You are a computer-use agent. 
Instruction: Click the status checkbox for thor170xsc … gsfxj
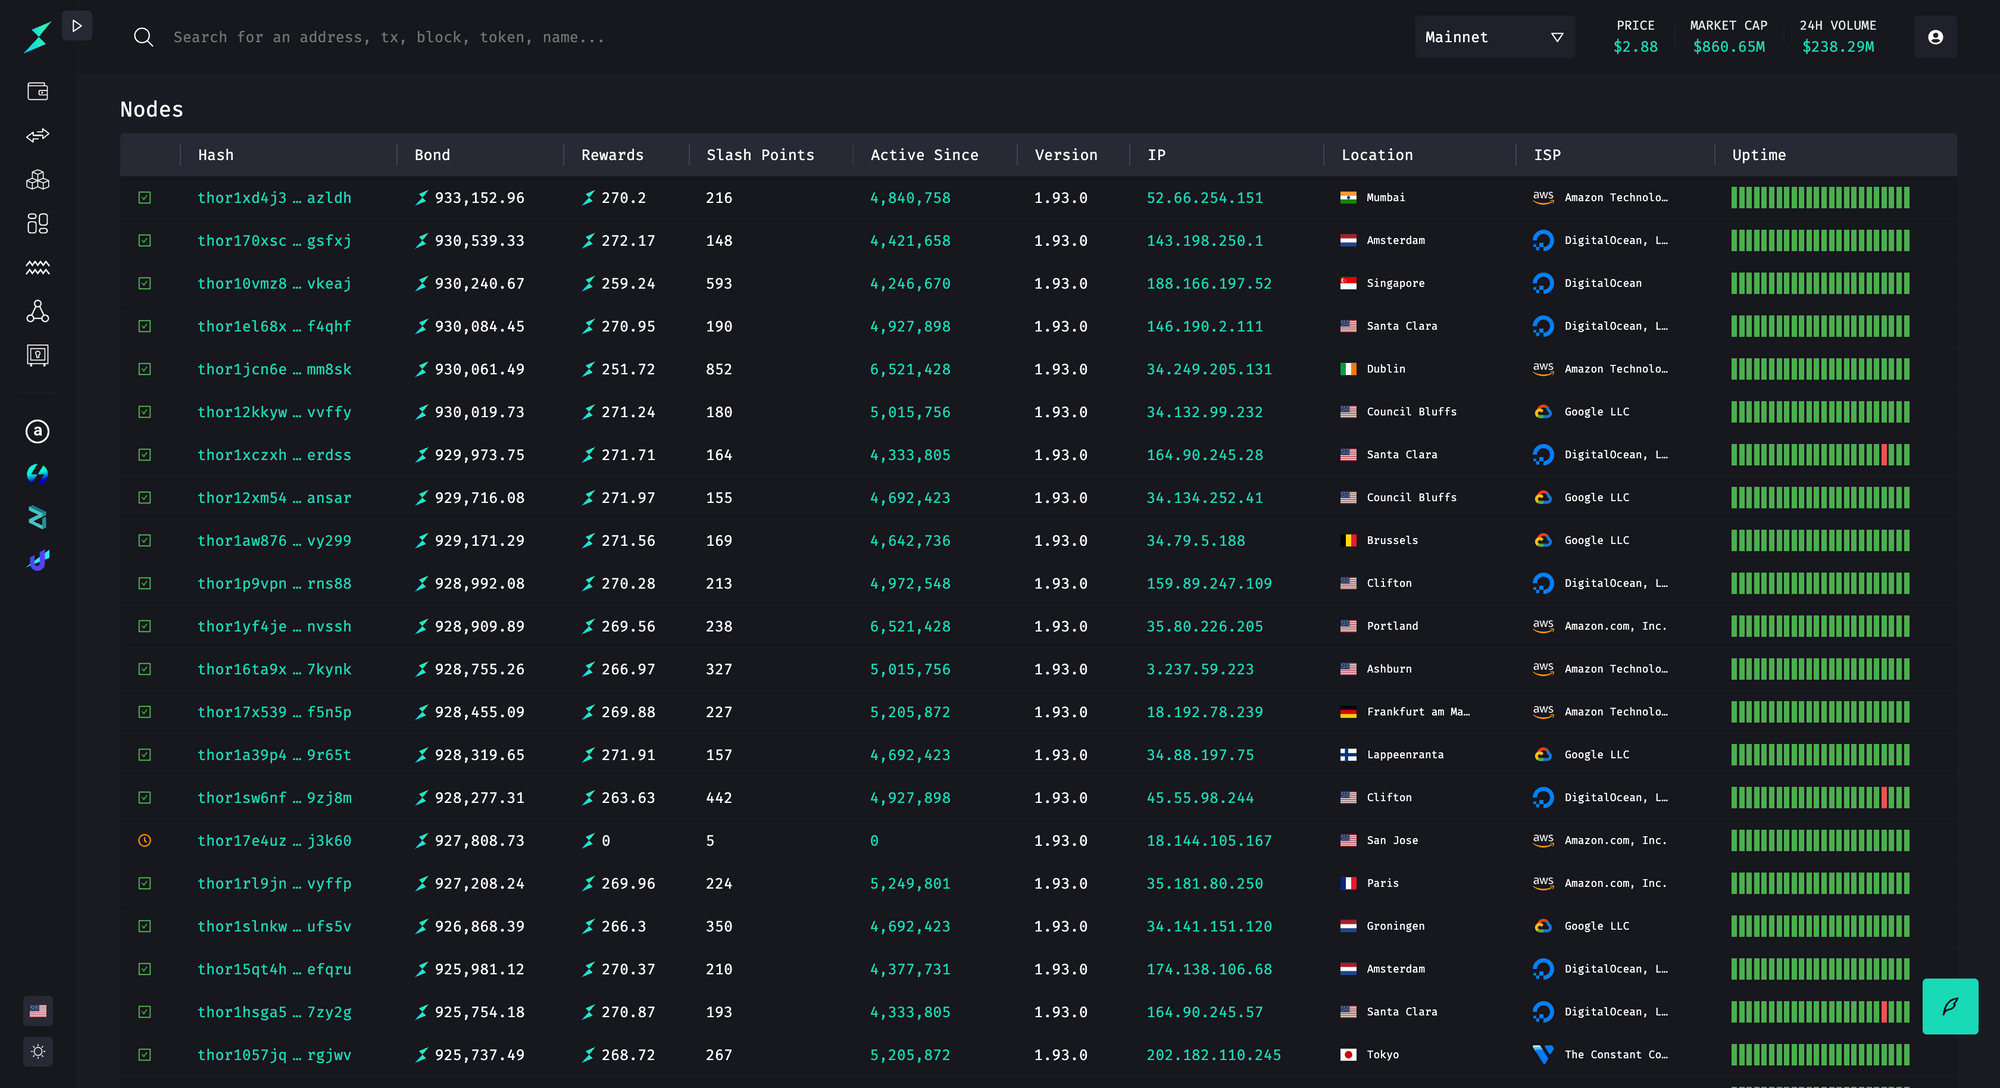pyautogui.click(x=145, y=241)
